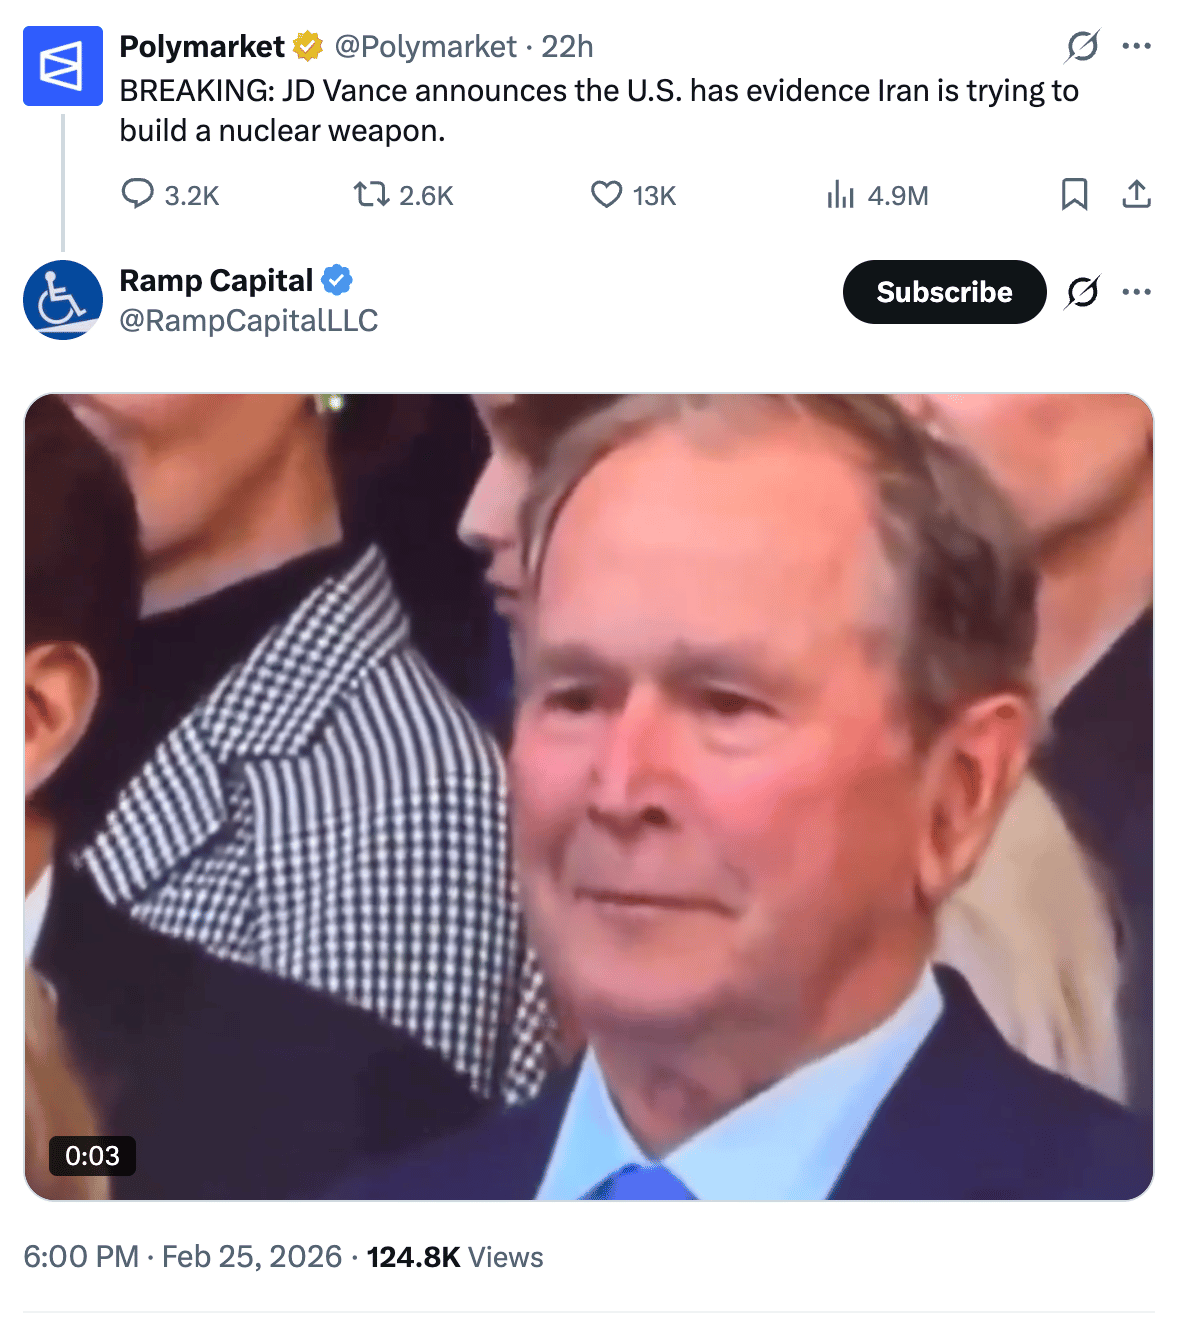Image resolution: width=1182 pixels, height=1322 pixels.
Task: Click the 124.8K Views count
Action: click(x=455, y=1256)
